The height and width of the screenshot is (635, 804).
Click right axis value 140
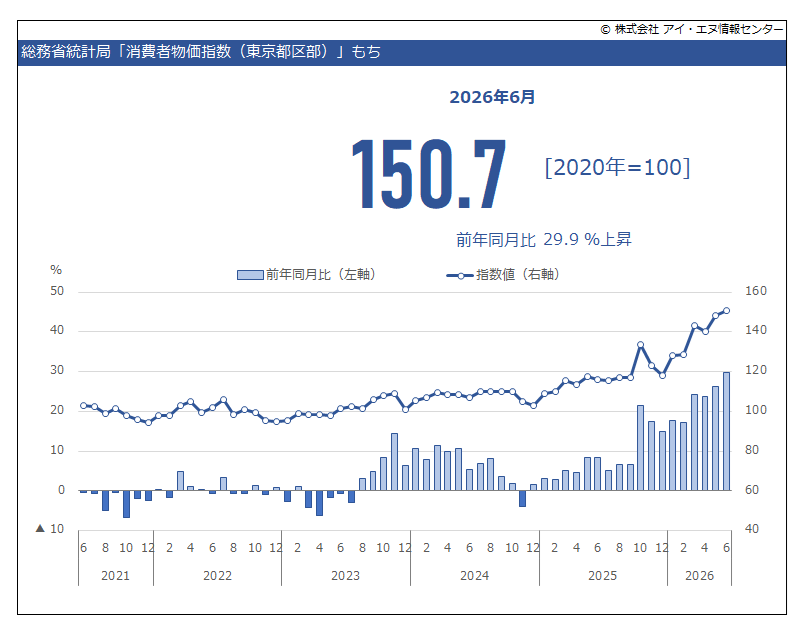(x=756, y=330)
